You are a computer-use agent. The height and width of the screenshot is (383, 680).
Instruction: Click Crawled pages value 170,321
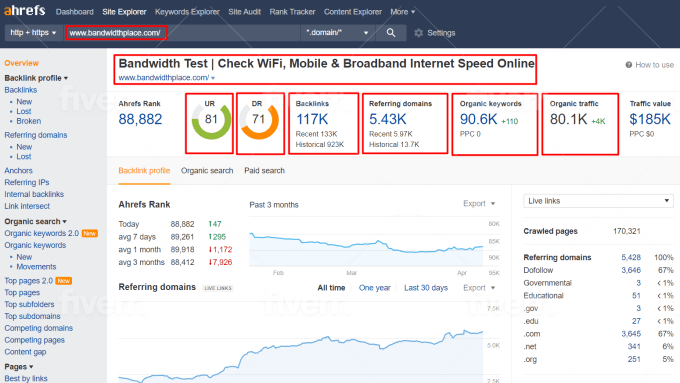click(627, 231)
